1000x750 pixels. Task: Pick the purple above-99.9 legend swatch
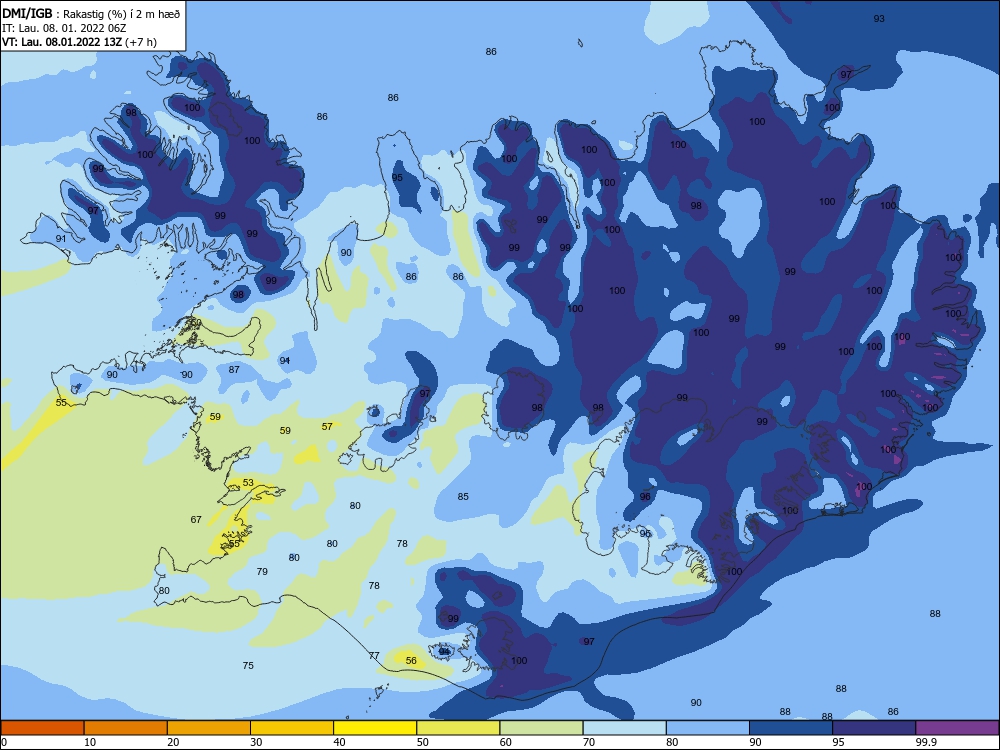957,728
